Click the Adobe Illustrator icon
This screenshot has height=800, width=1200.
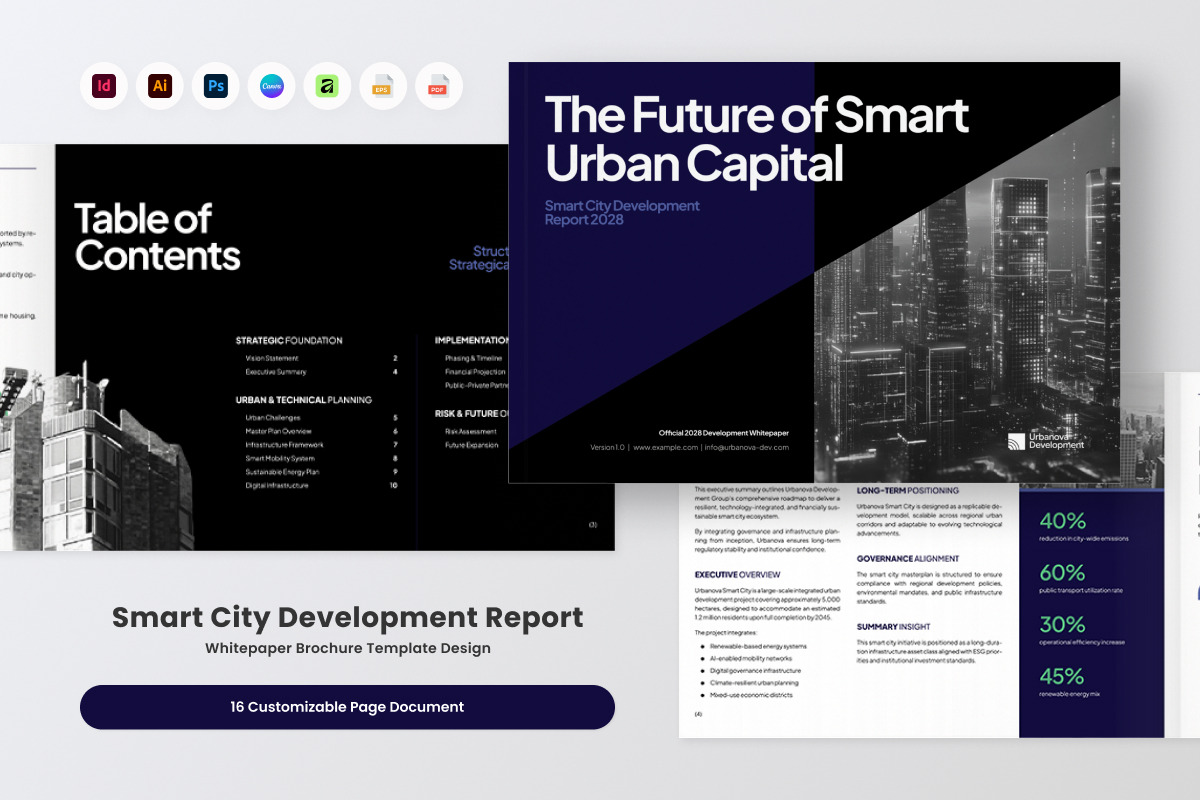click(x=160, y=86)
